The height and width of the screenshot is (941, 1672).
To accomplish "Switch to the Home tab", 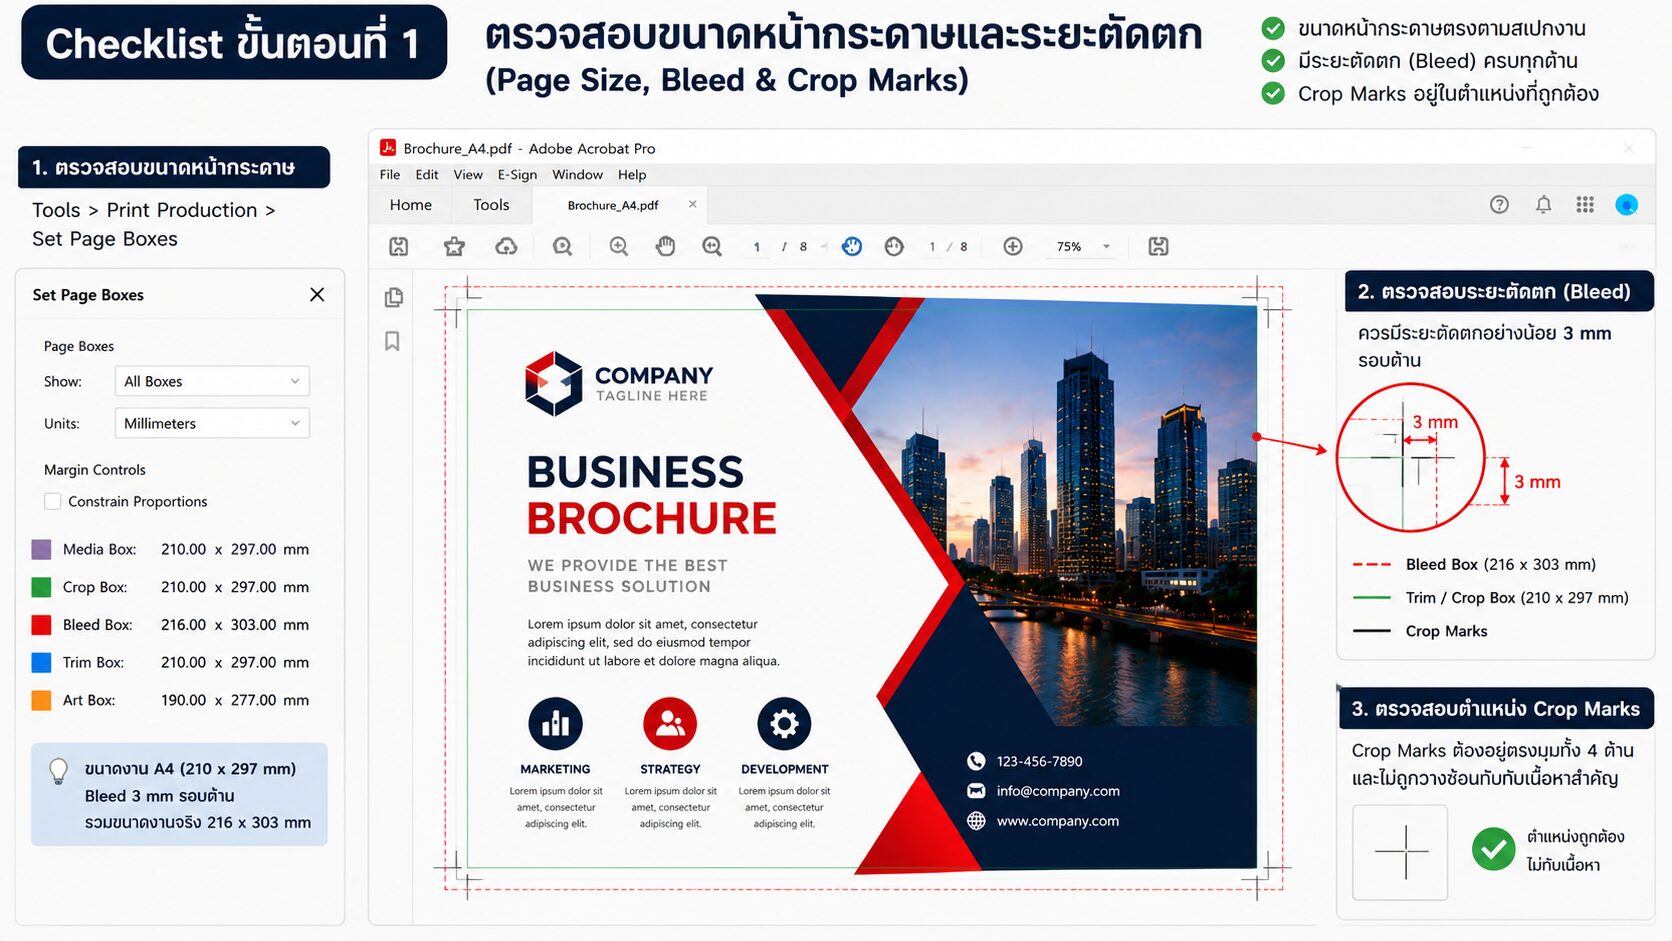I will (411, 205).
